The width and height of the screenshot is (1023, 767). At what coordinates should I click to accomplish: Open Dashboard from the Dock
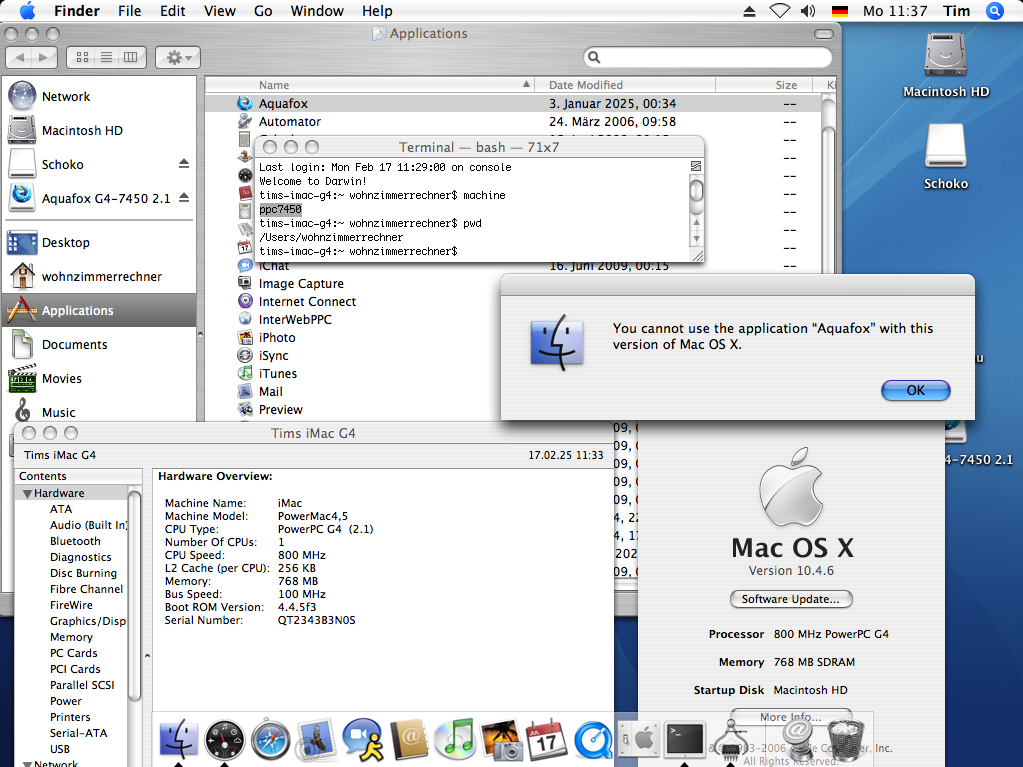tap(224, 740)
